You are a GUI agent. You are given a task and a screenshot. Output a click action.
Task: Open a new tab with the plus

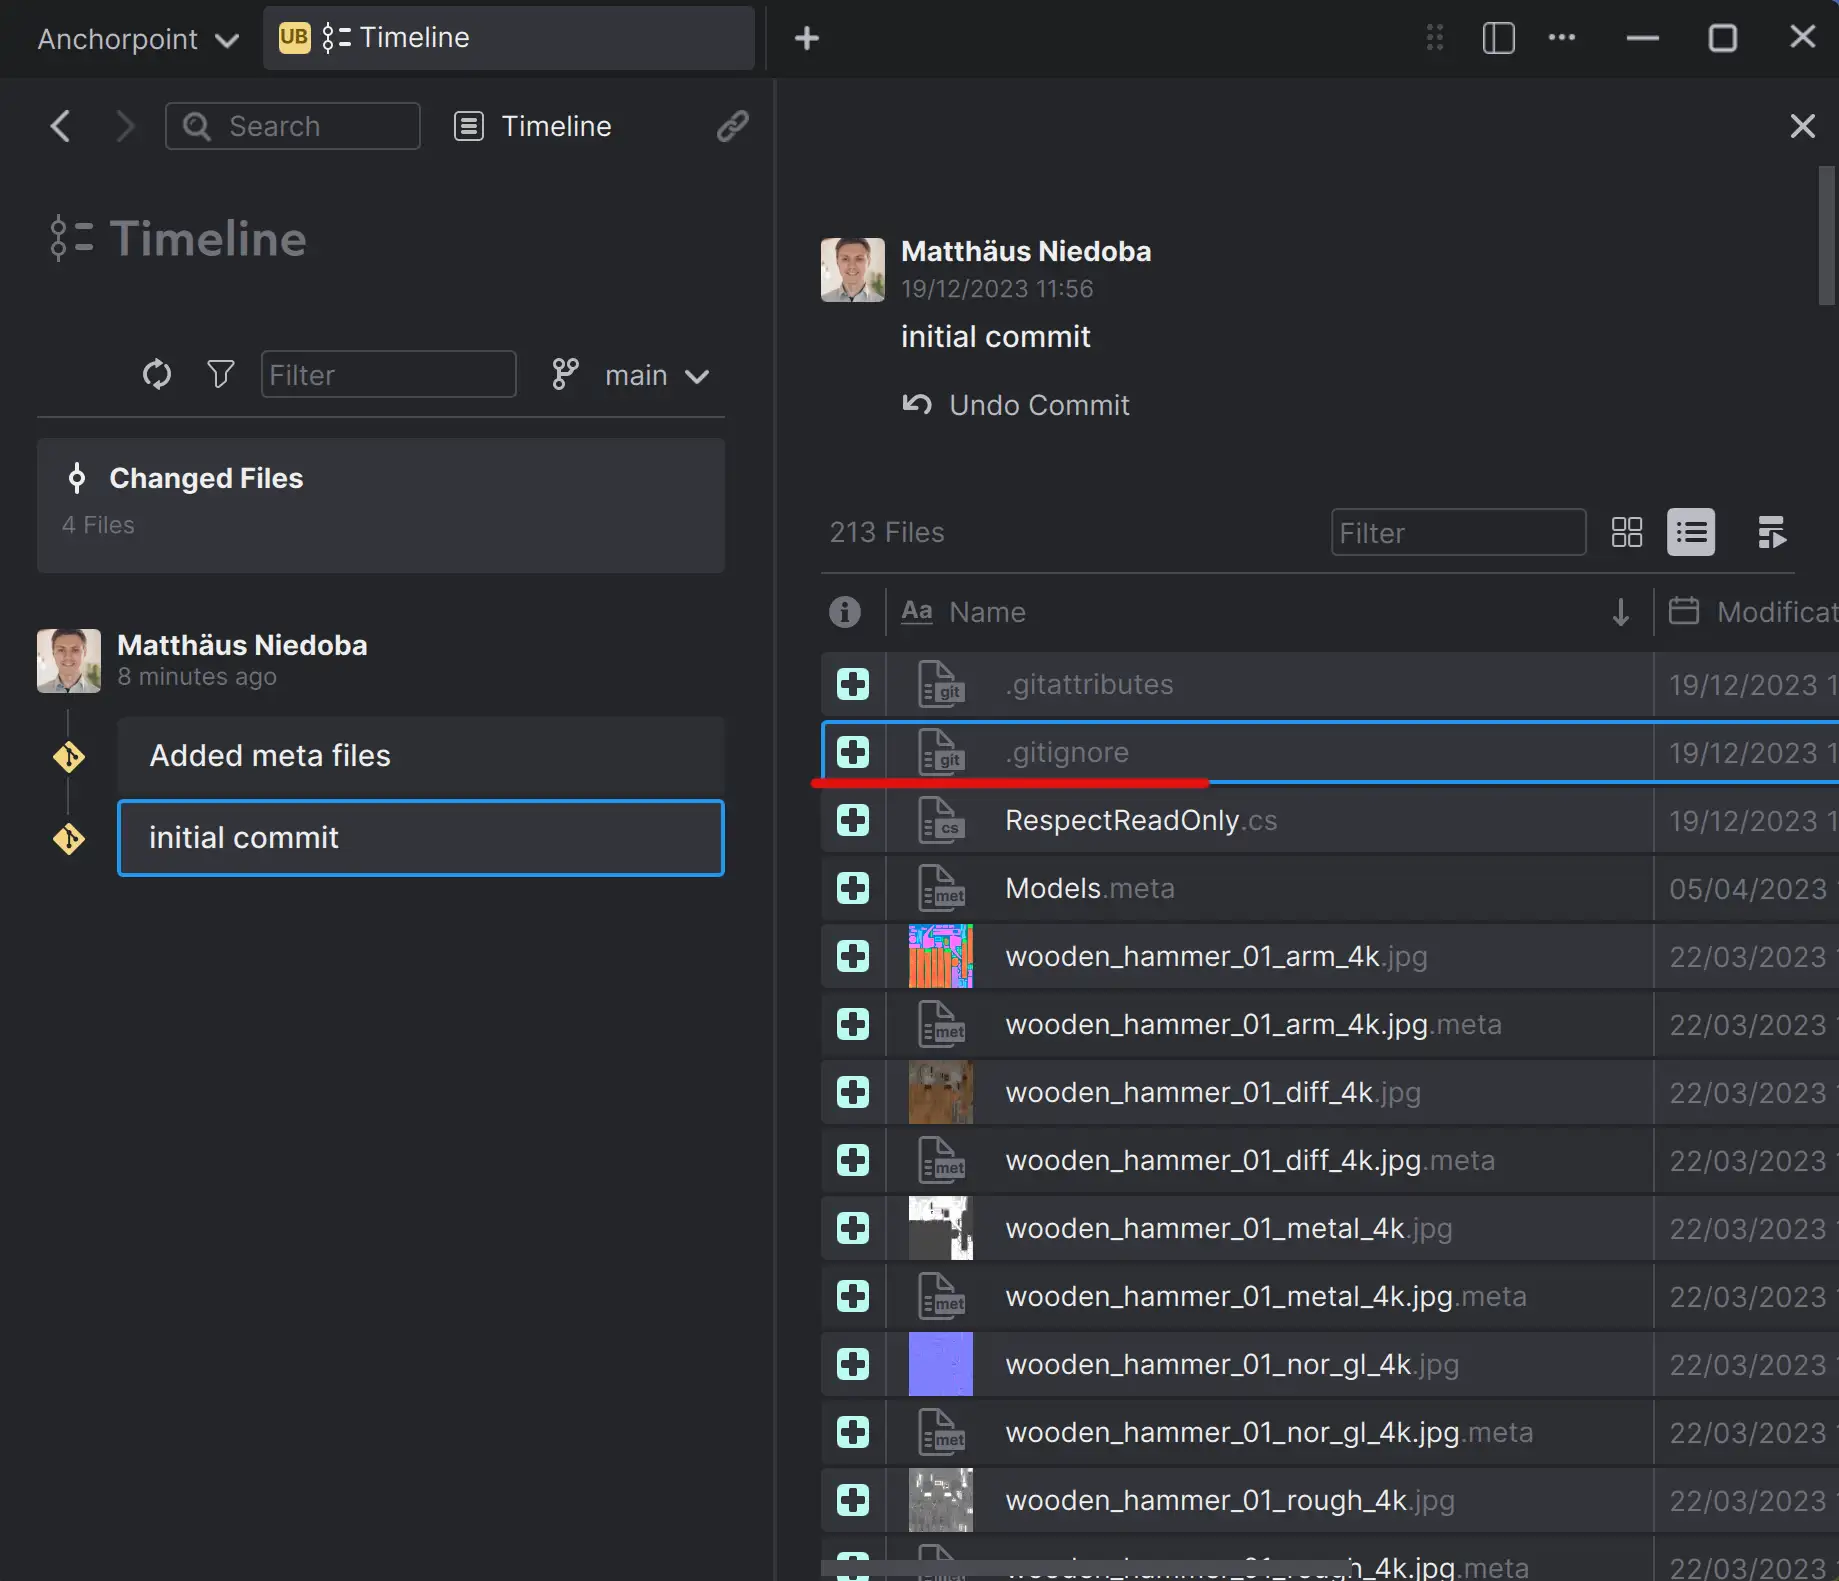point(807,38)
